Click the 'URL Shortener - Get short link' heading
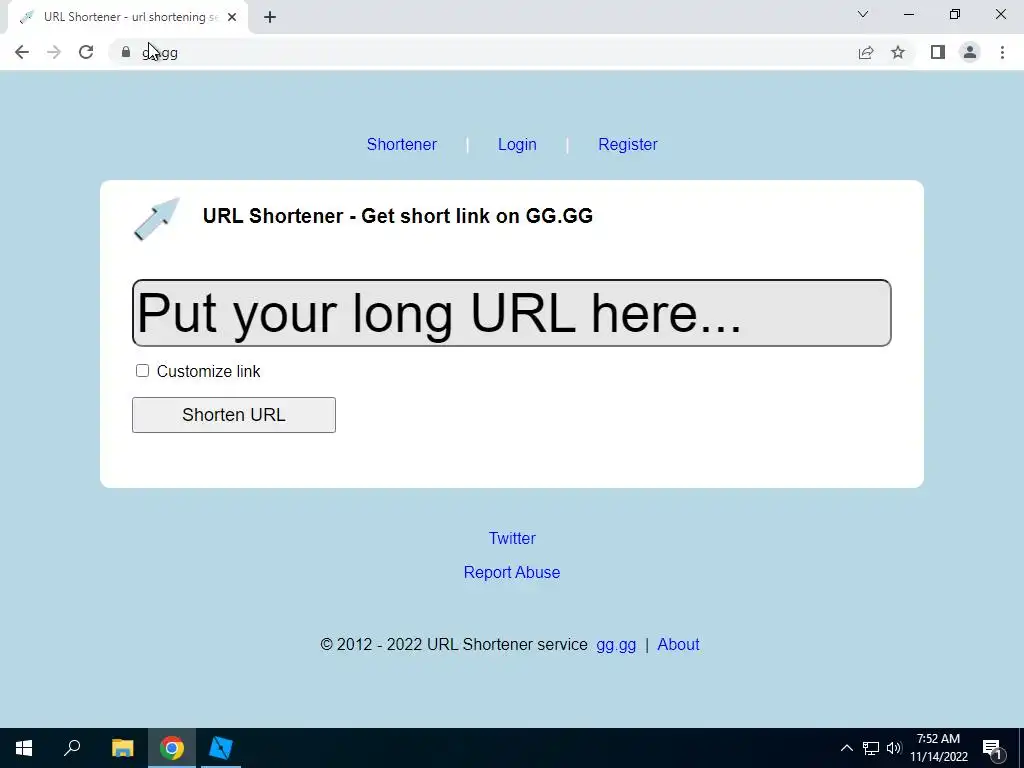1024x768 pixels. (x=398, y=216)
